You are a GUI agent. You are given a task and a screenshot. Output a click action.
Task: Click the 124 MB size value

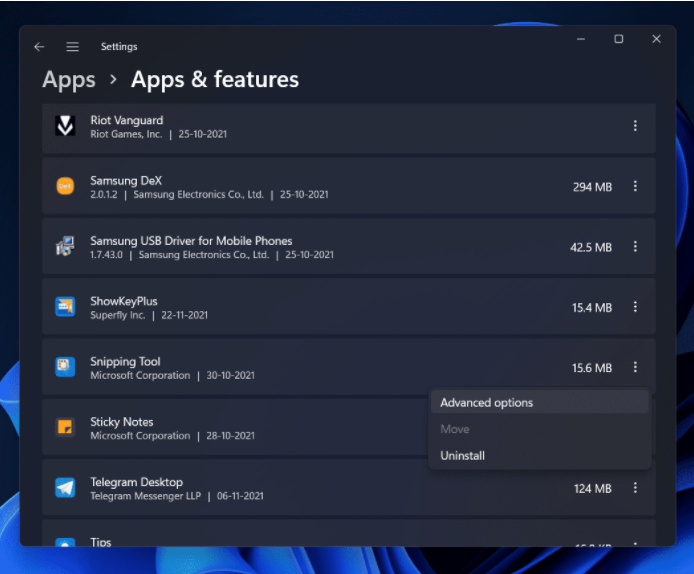click(593, 489)
